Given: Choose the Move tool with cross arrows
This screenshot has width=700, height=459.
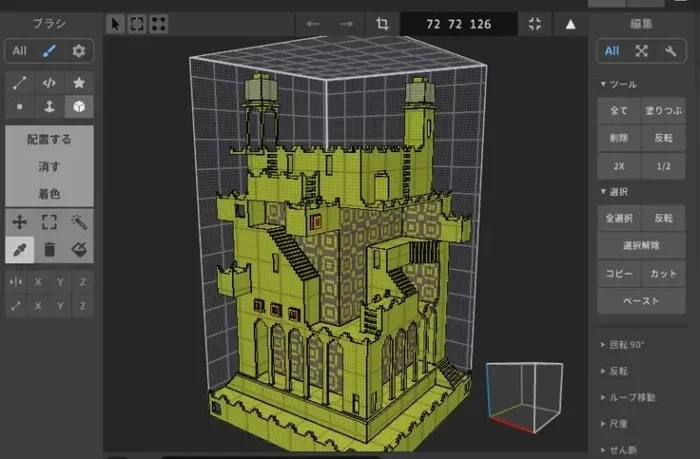Looking at the screenshot, I should coord(20,222).
